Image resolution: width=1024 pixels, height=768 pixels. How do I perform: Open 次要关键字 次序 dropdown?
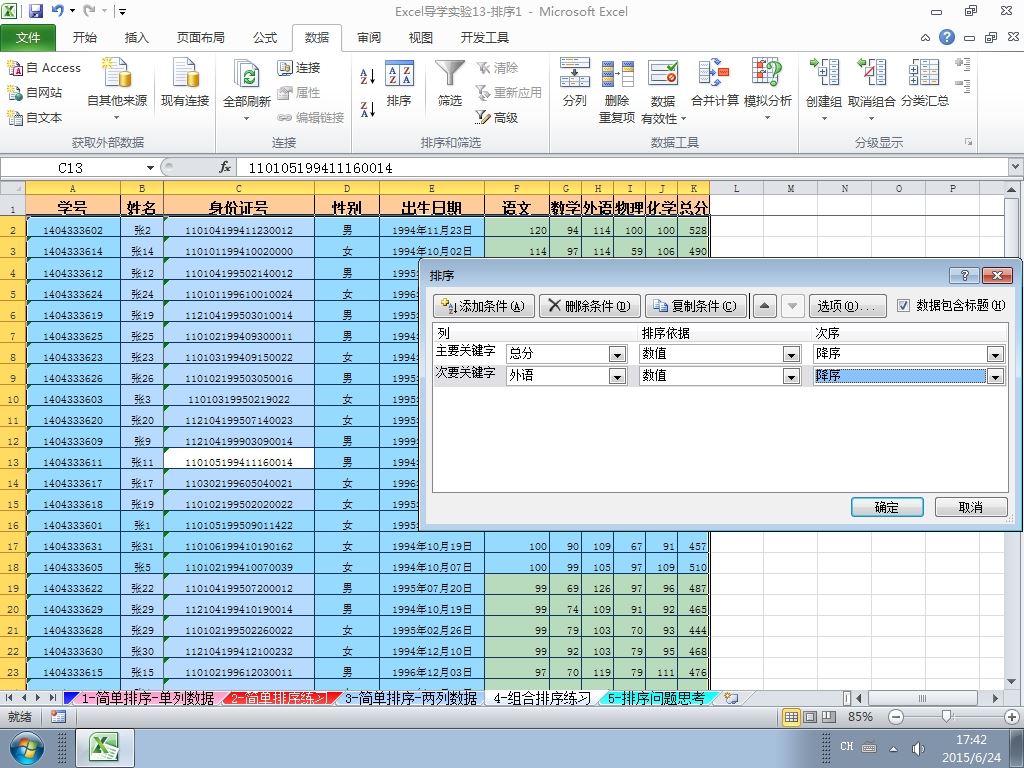[x=995, y=376]
